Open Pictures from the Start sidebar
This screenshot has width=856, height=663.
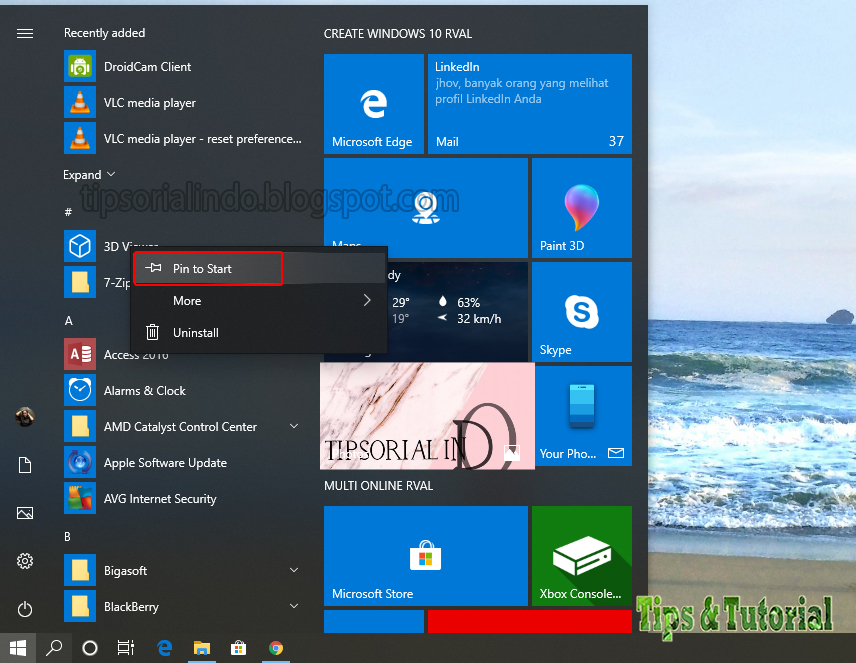pos(25,513)
